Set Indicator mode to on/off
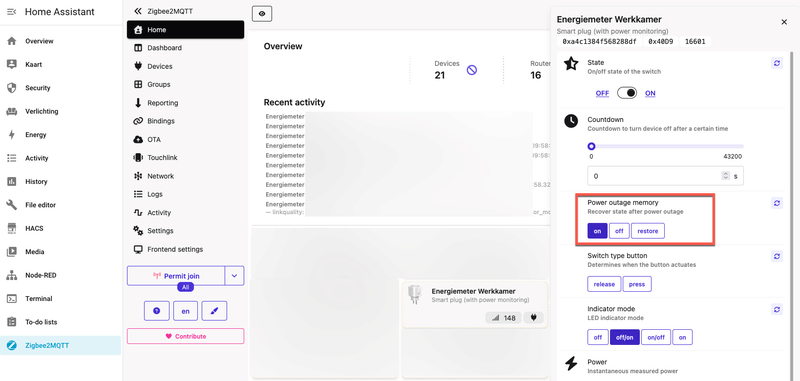The image size is (800, 381). [656, 337]
